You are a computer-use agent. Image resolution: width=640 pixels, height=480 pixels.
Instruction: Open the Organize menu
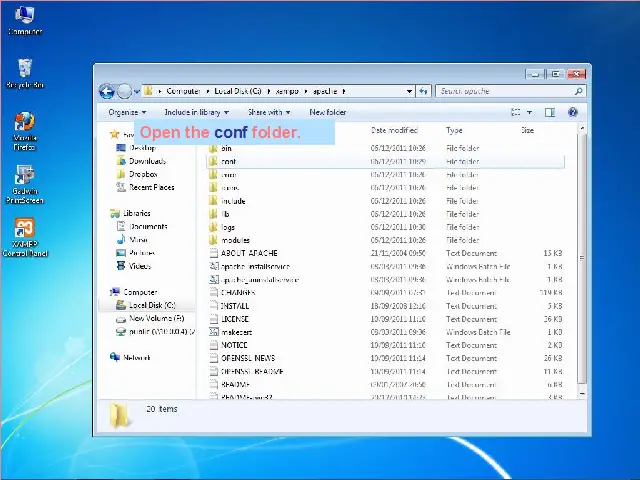coord(127,112)
